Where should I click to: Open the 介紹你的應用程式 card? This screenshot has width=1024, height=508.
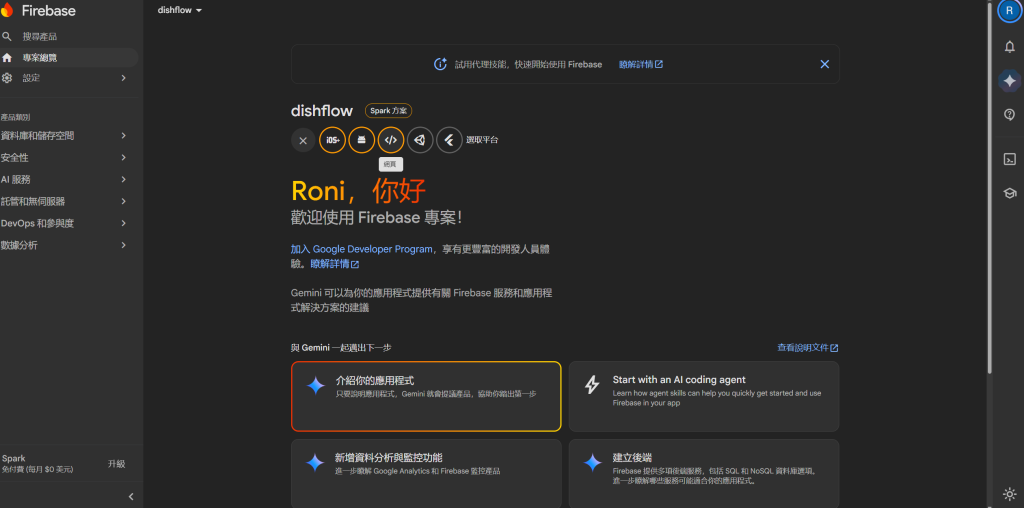point(426,396)
